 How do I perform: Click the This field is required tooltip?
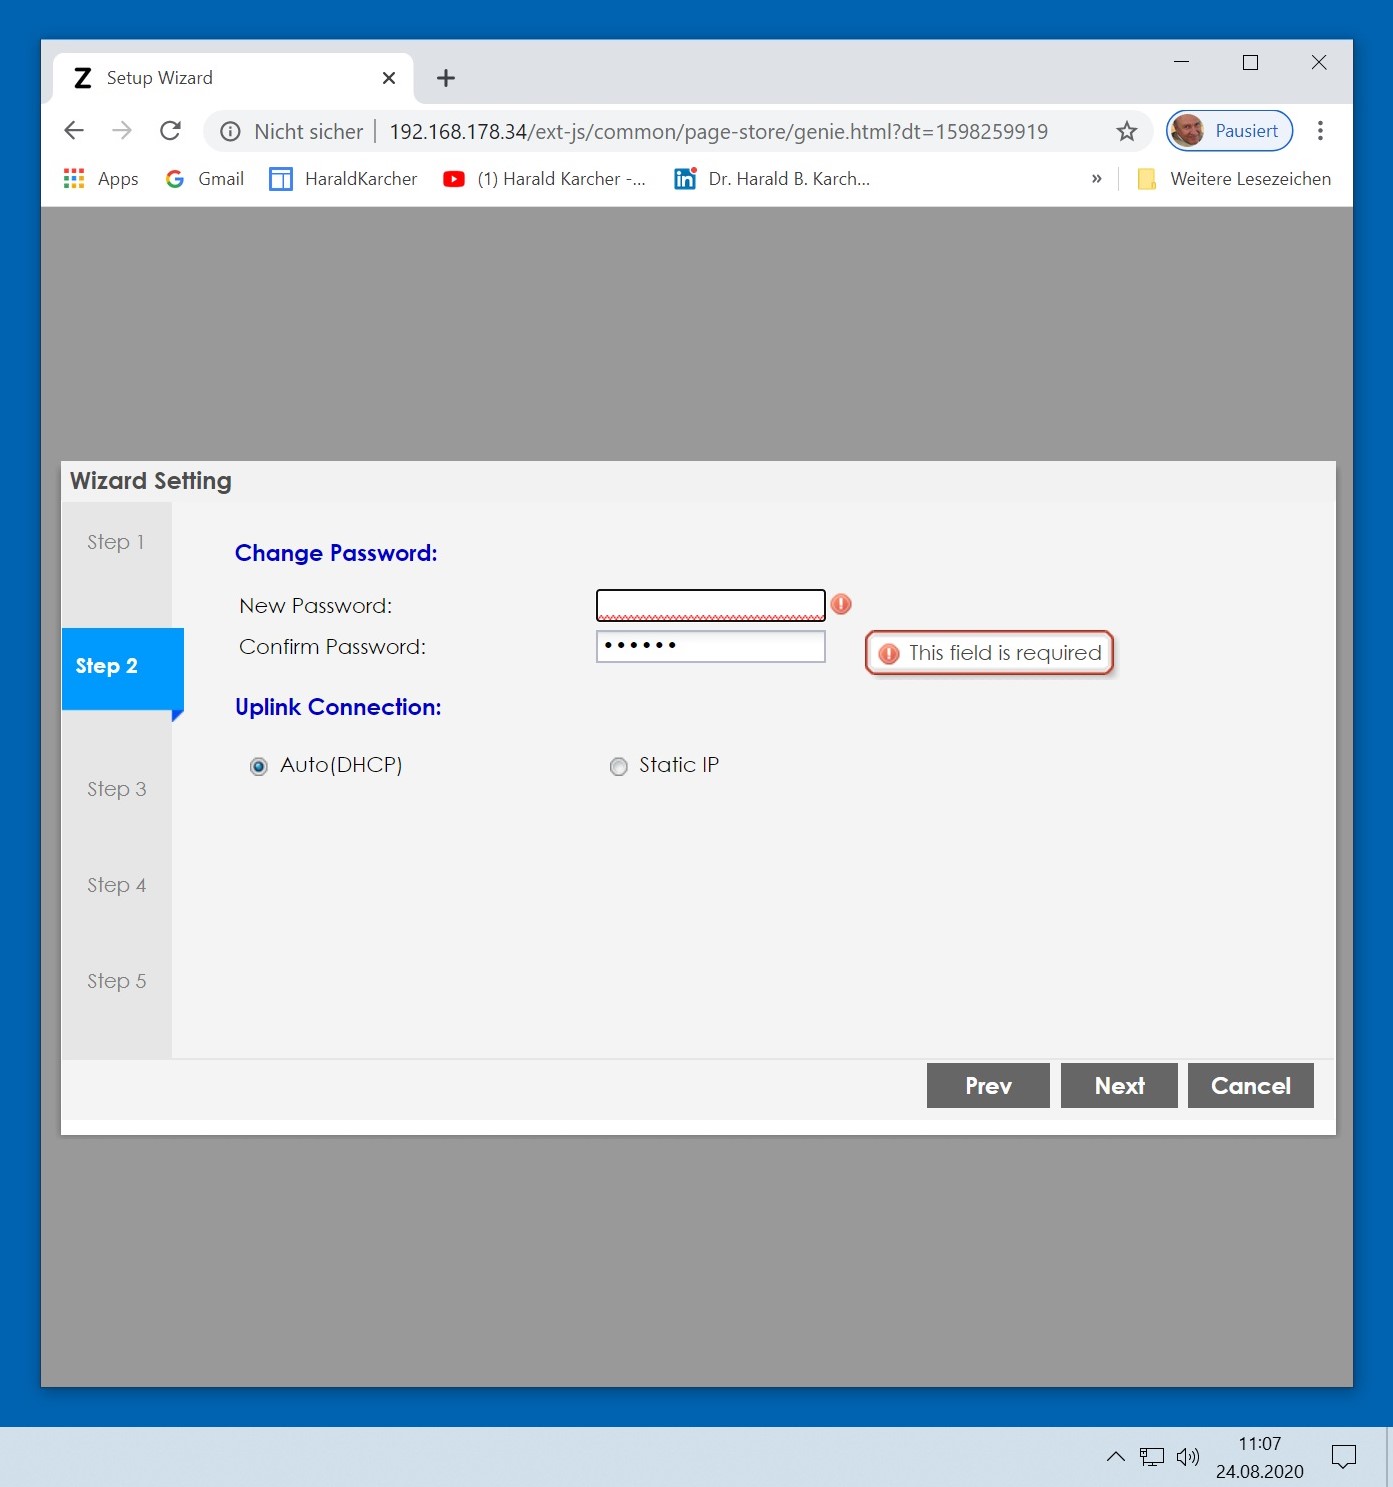989,653
